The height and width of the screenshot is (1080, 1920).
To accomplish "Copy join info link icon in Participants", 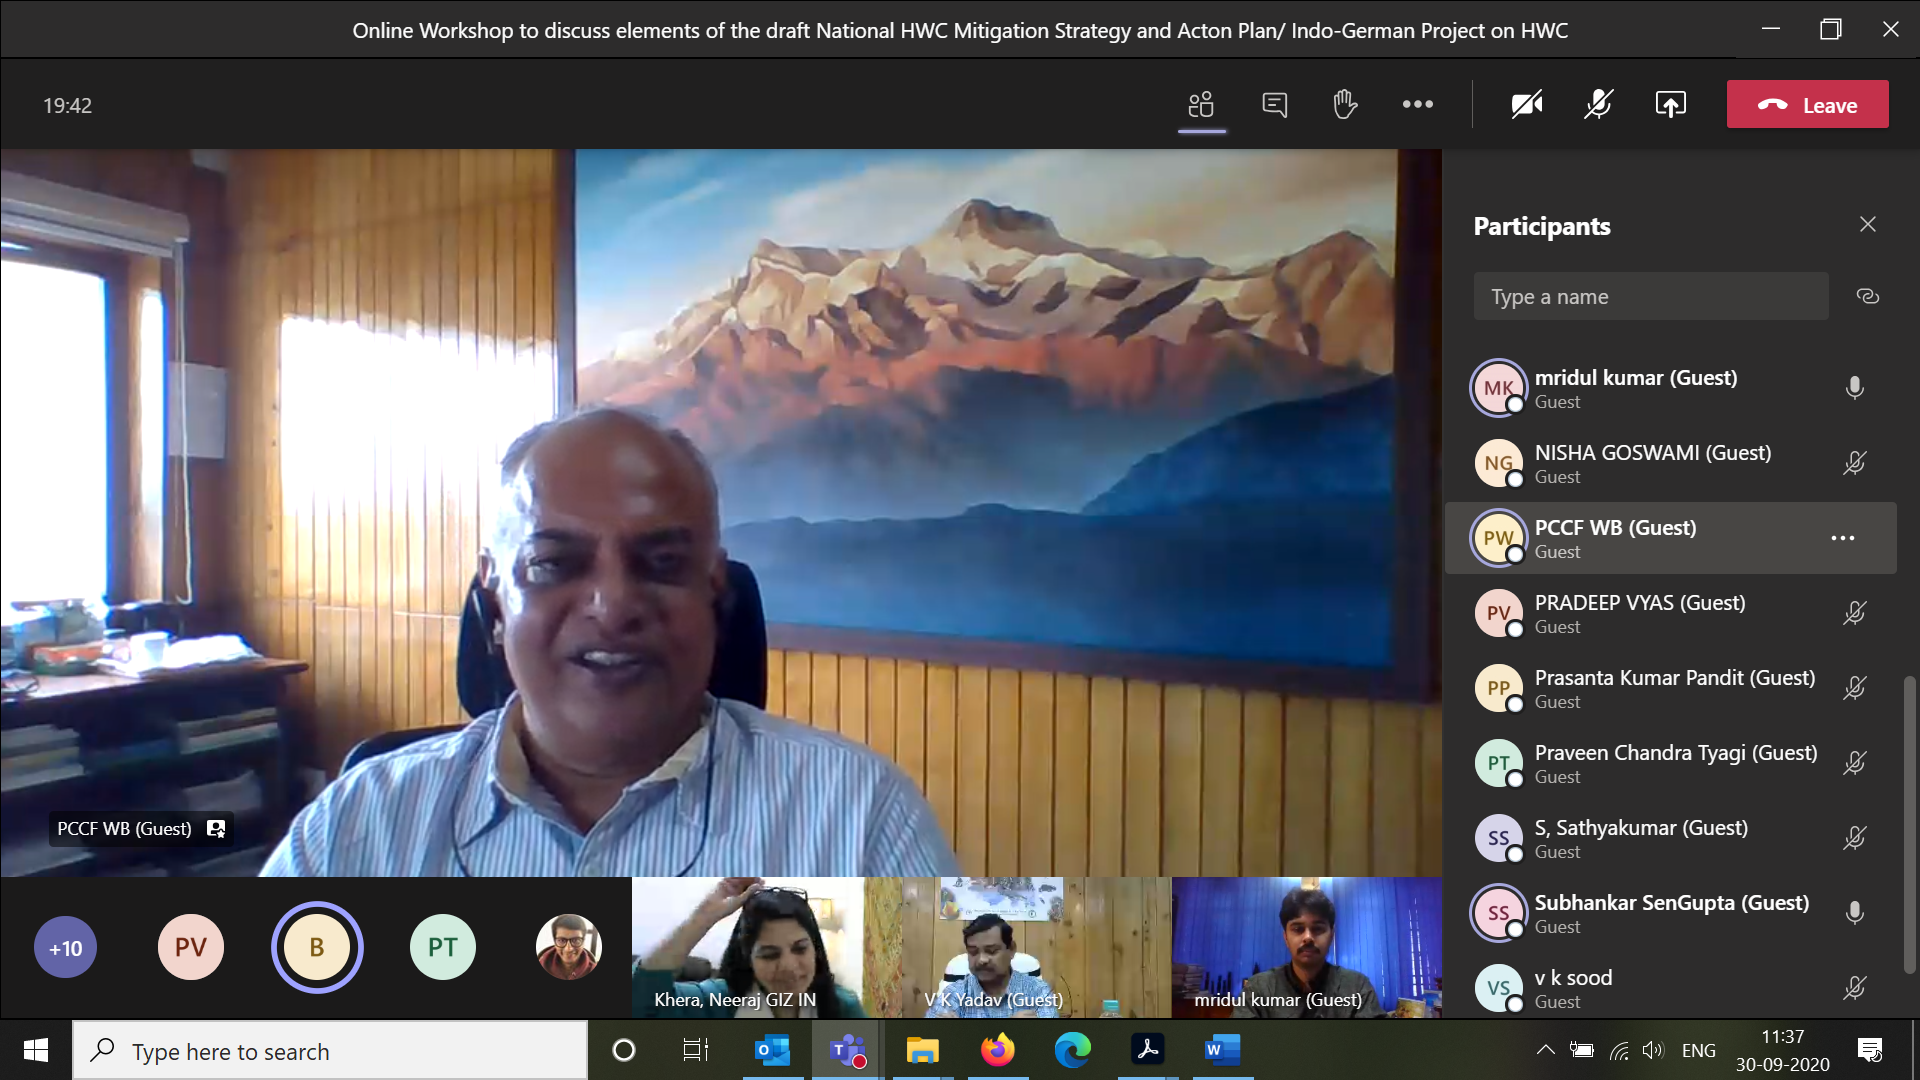I will 1867,297.
